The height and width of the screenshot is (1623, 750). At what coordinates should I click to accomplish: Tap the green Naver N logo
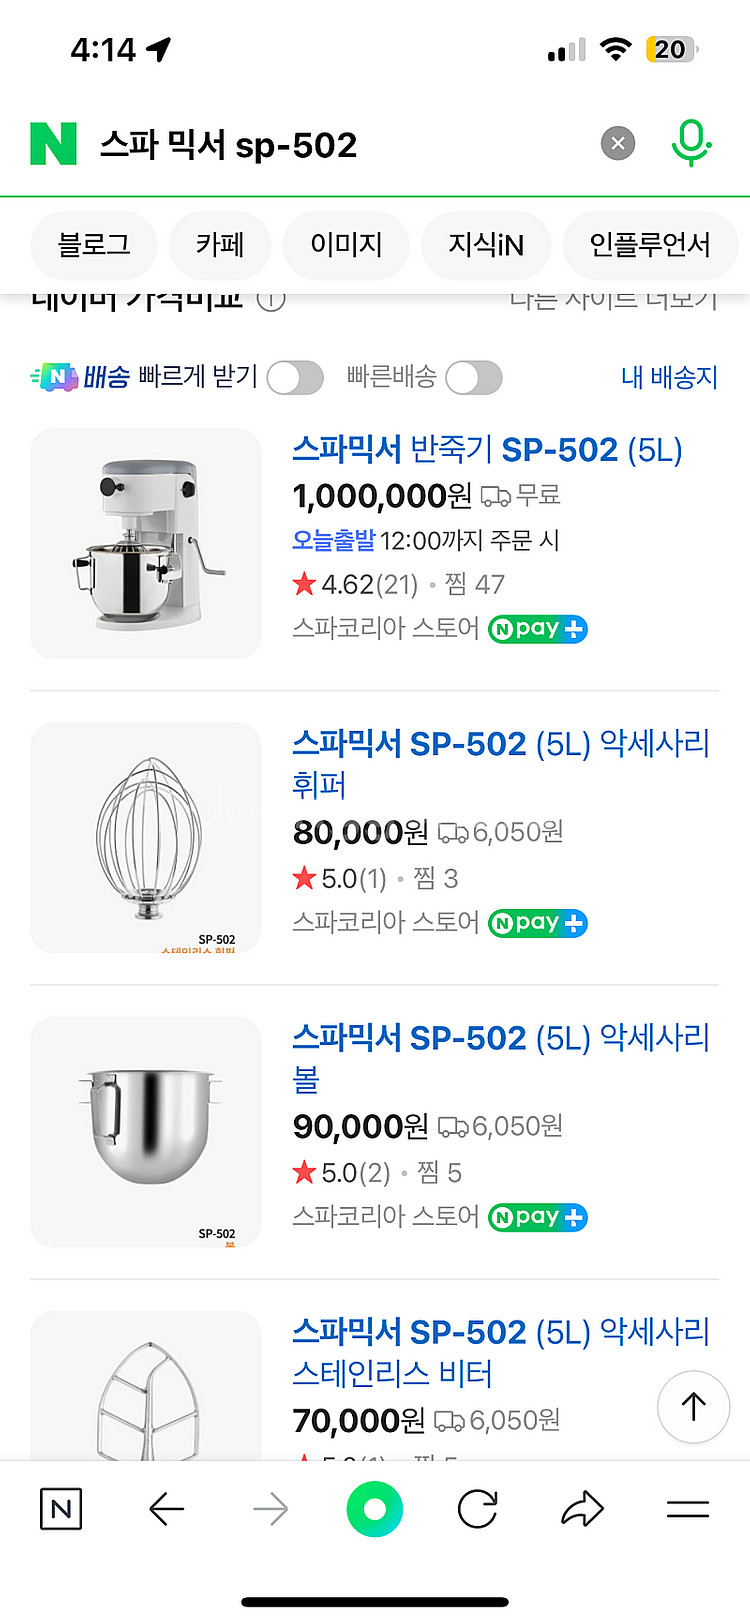[x=54, y=144]
